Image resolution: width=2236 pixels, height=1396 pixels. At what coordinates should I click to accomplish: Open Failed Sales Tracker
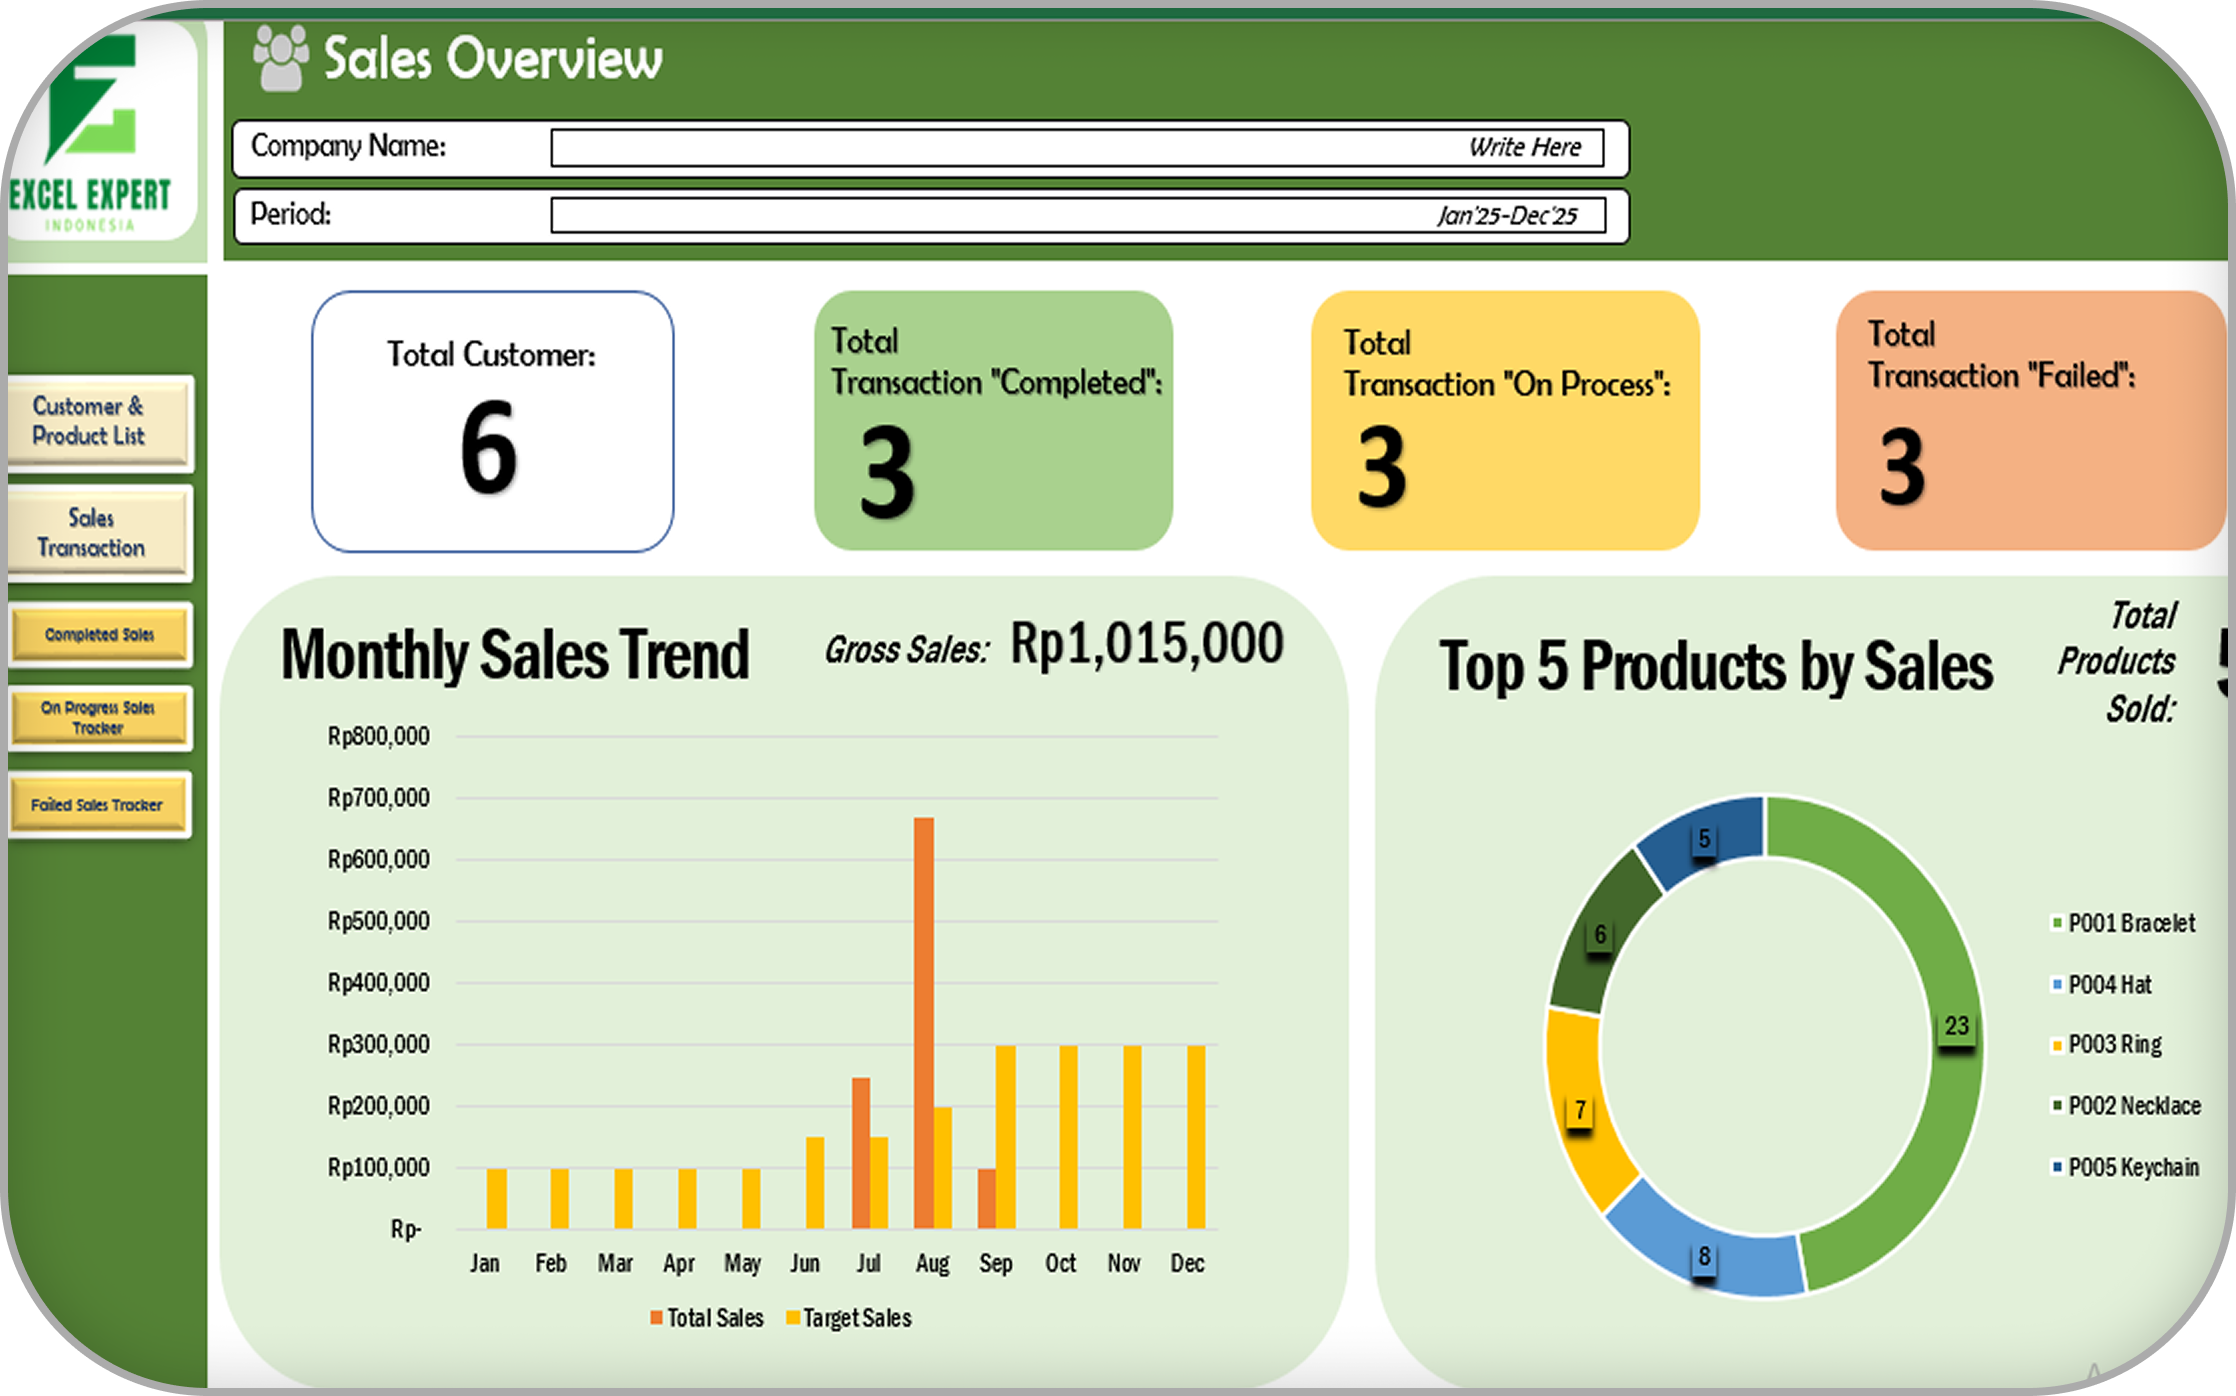coord(99,804)
